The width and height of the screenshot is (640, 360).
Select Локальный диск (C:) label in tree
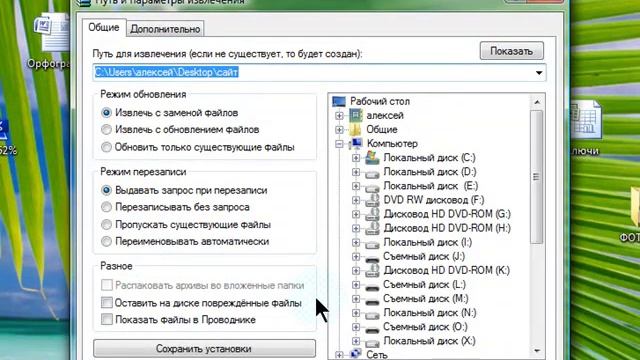(429, 158)
